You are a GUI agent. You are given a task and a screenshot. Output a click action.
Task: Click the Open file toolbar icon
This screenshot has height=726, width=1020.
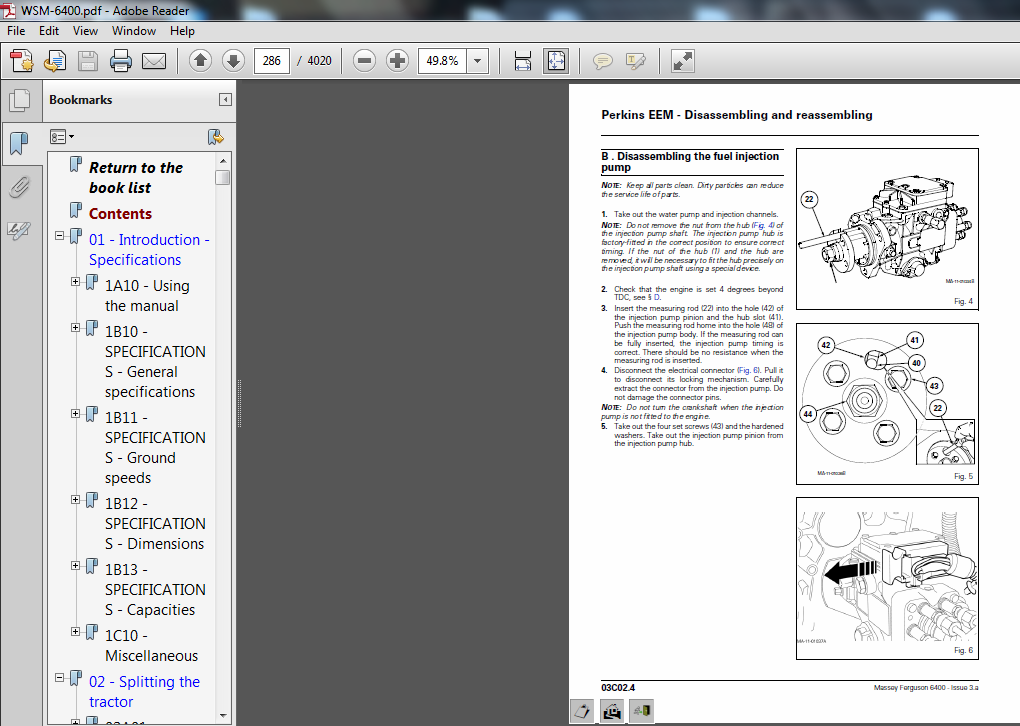(55, 61)
